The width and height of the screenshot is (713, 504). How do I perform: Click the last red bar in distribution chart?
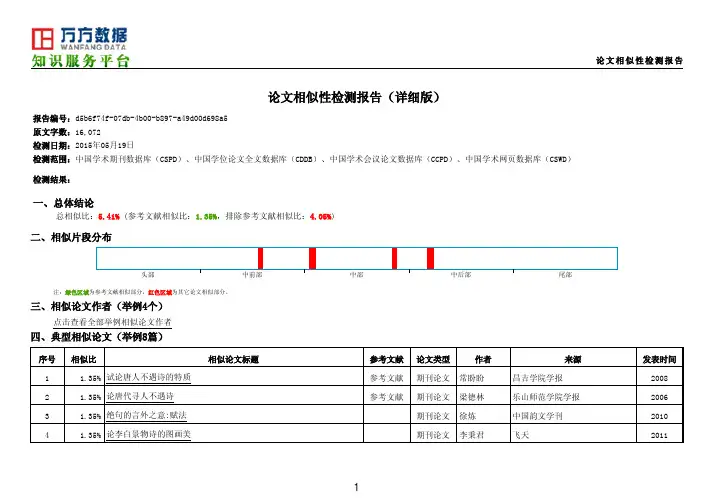[430, 258]
